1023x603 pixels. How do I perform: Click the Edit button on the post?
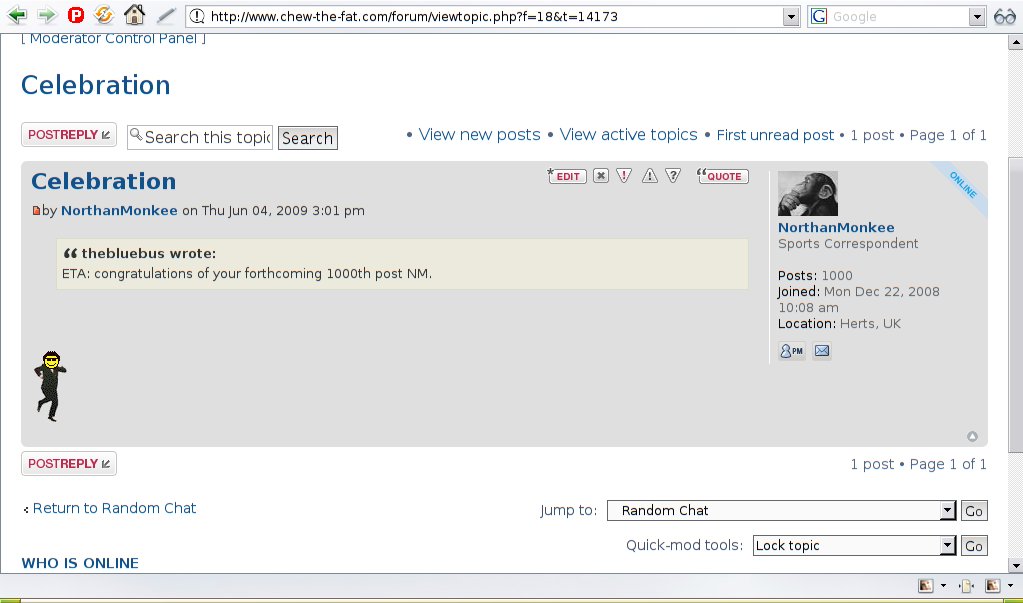tap(566, 176)
